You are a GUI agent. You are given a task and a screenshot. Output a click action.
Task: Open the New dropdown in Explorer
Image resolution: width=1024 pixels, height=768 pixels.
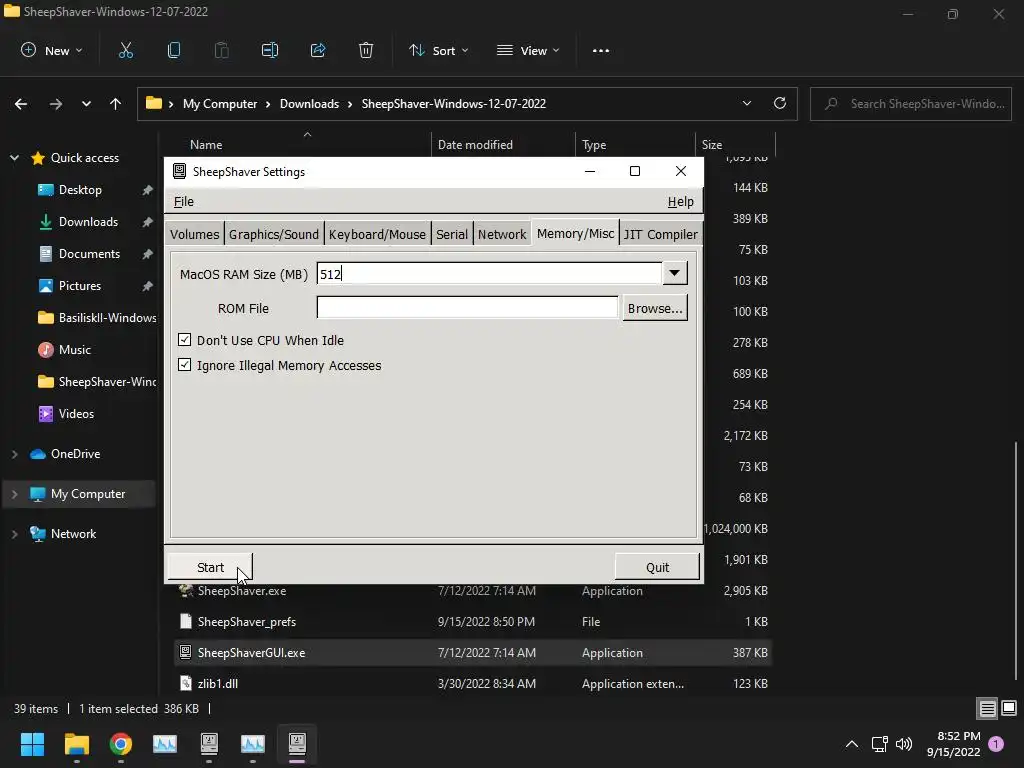[52, 50]
